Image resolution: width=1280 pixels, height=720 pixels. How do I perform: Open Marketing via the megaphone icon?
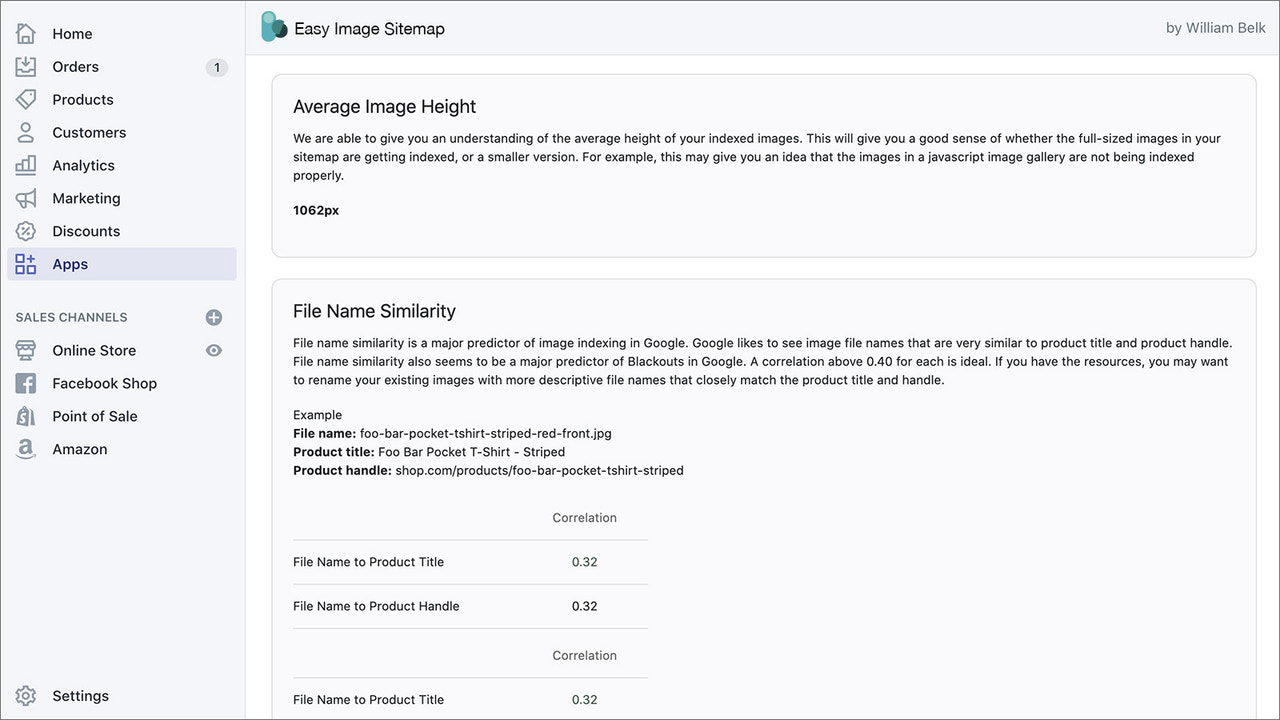point(25,198)
